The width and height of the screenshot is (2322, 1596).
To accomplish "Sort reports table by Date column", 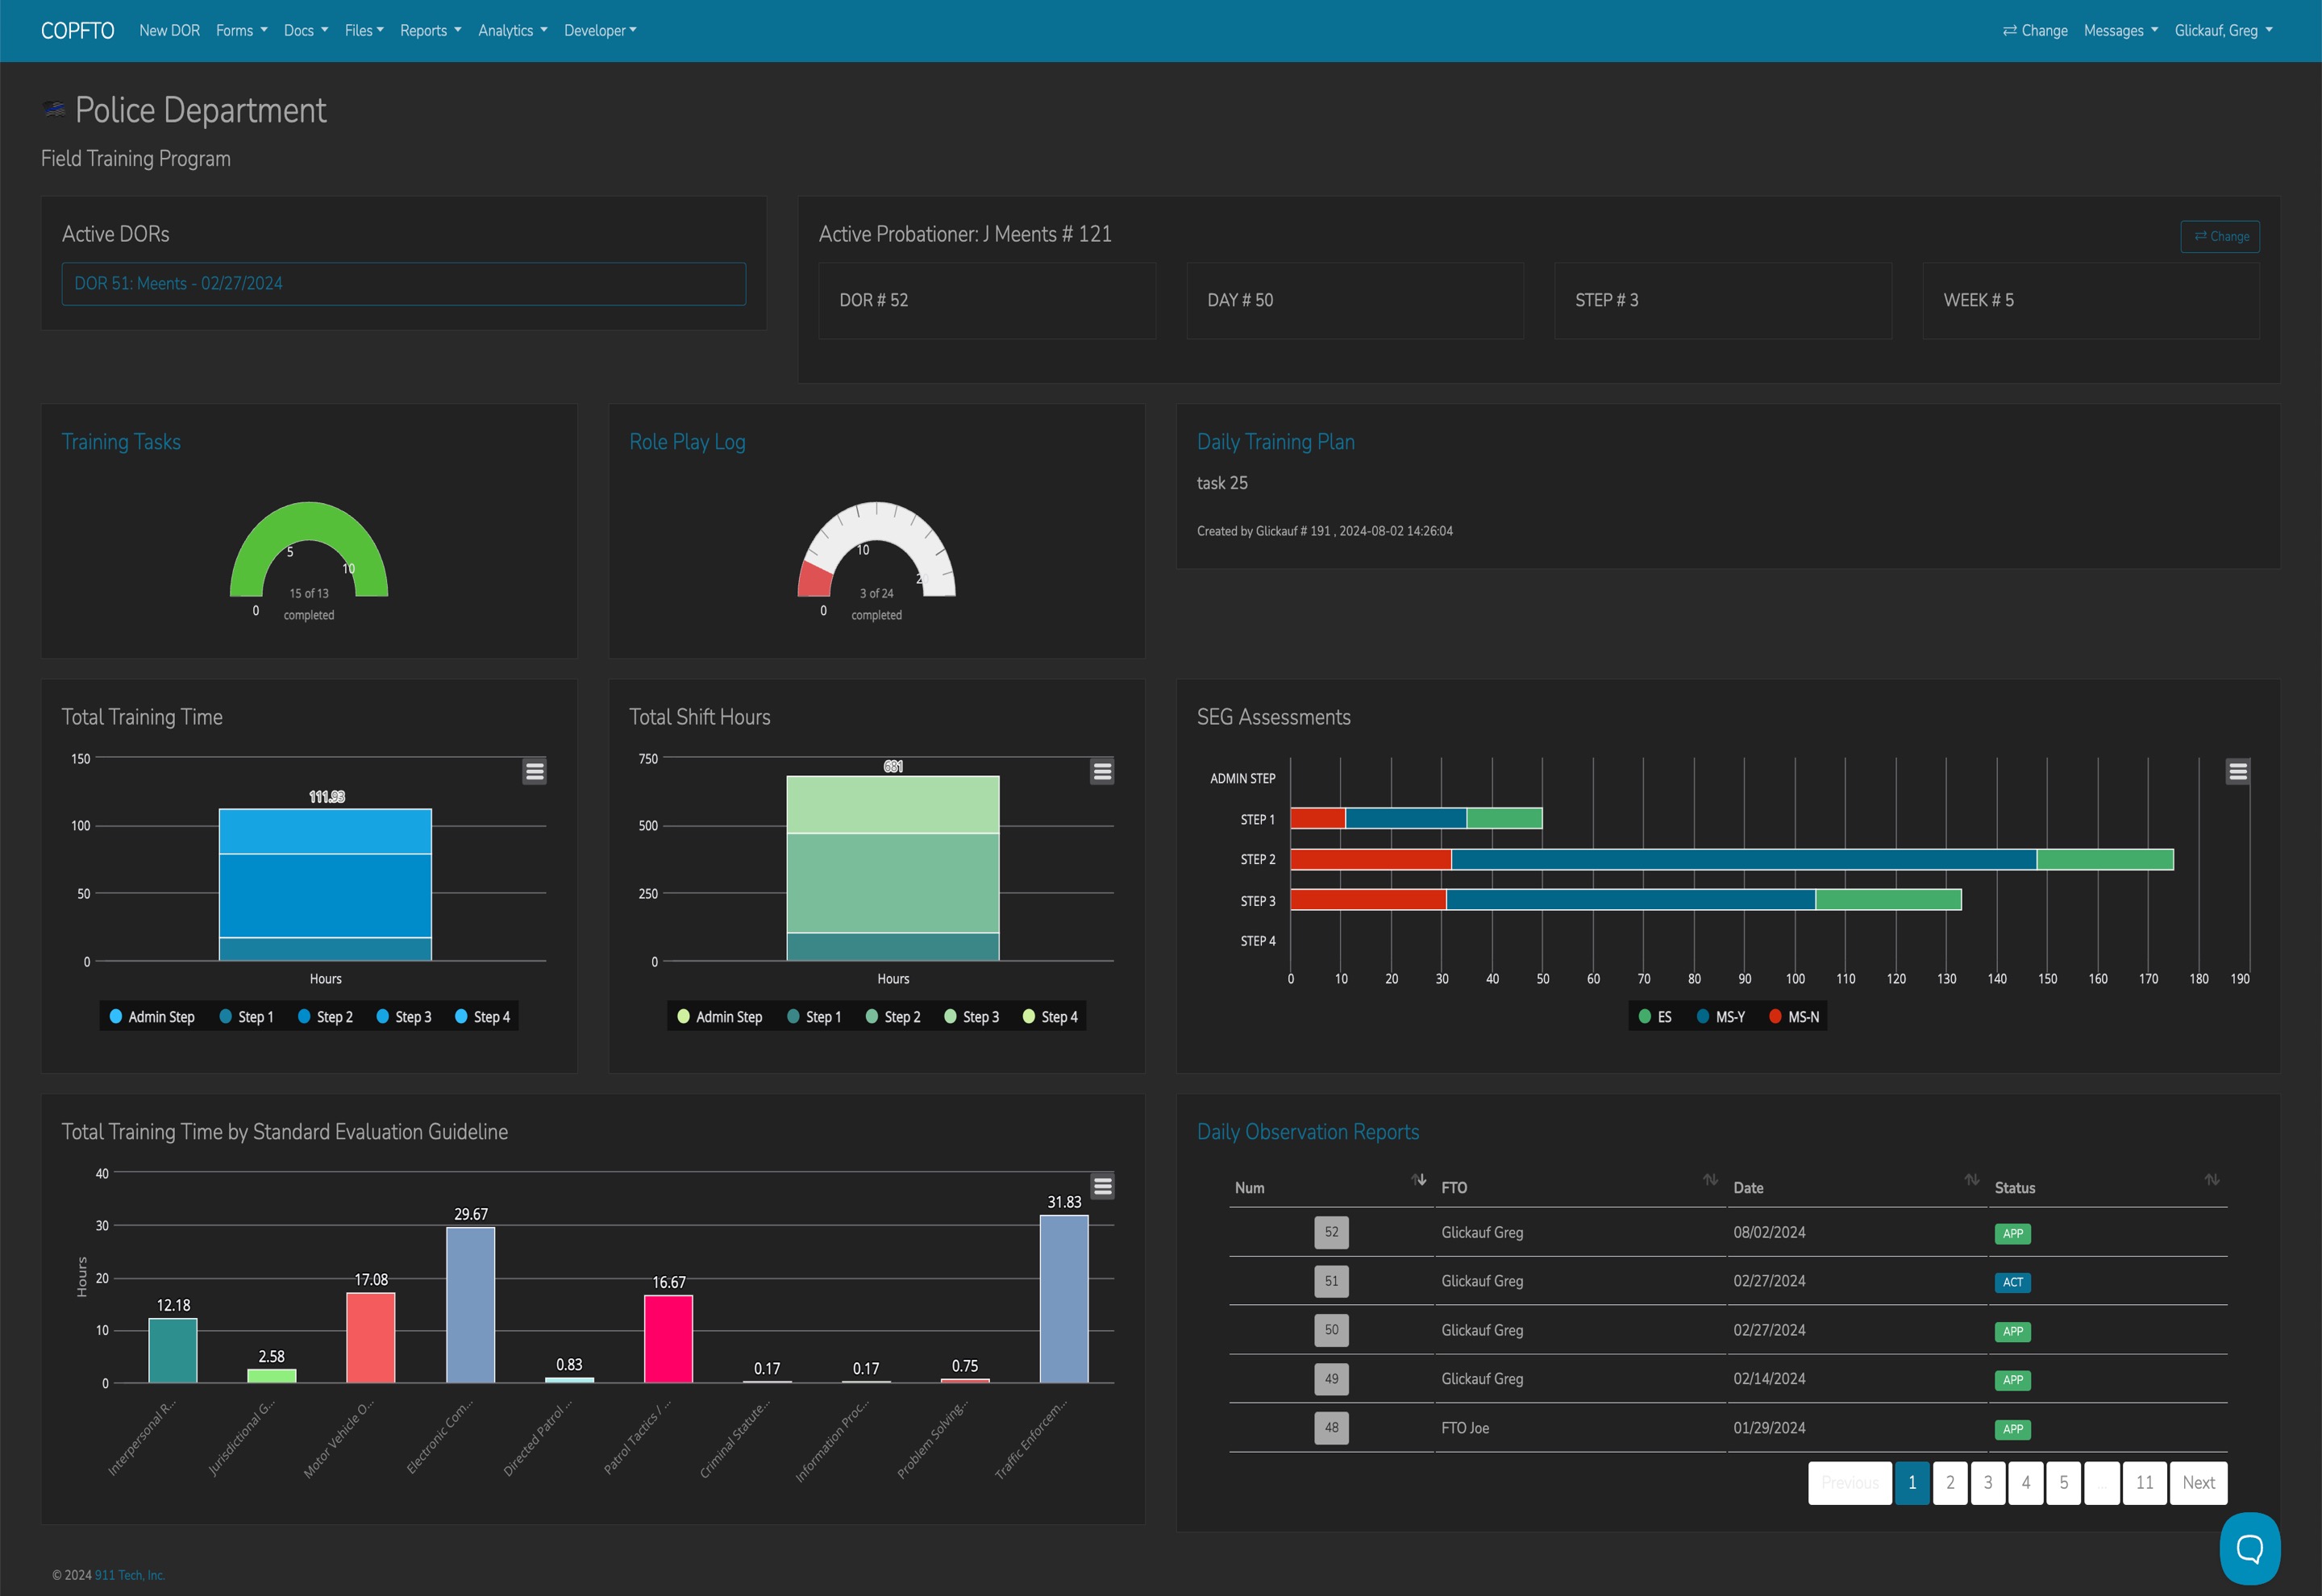I will [1971, 1180].
